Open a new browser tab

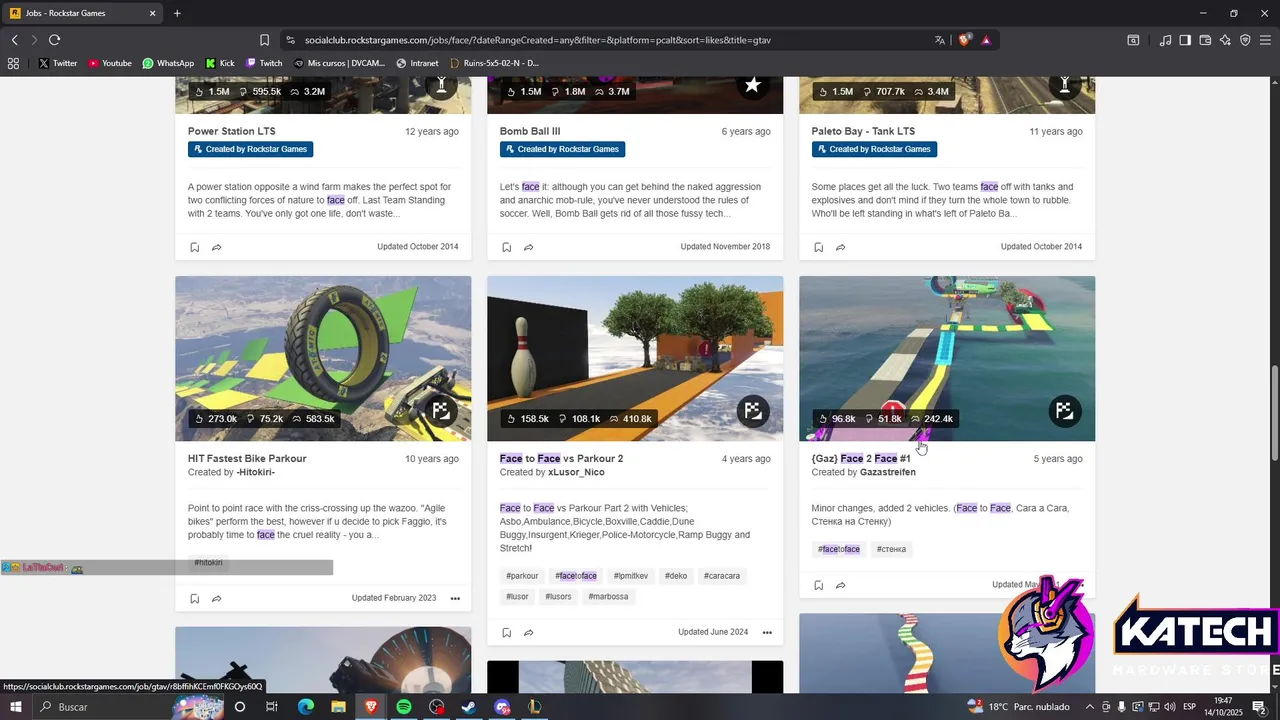[x=177, y=13]
